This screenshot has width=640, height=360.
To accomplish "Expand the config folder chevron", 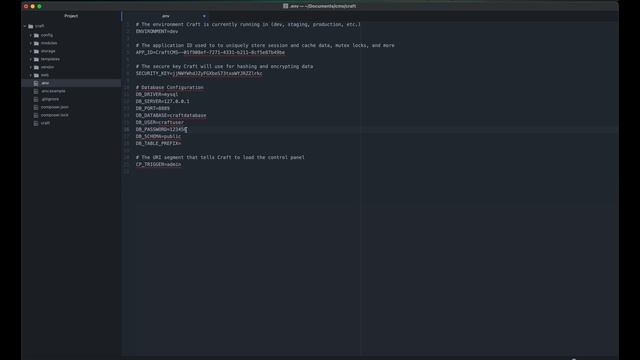I will coord(31,35).
